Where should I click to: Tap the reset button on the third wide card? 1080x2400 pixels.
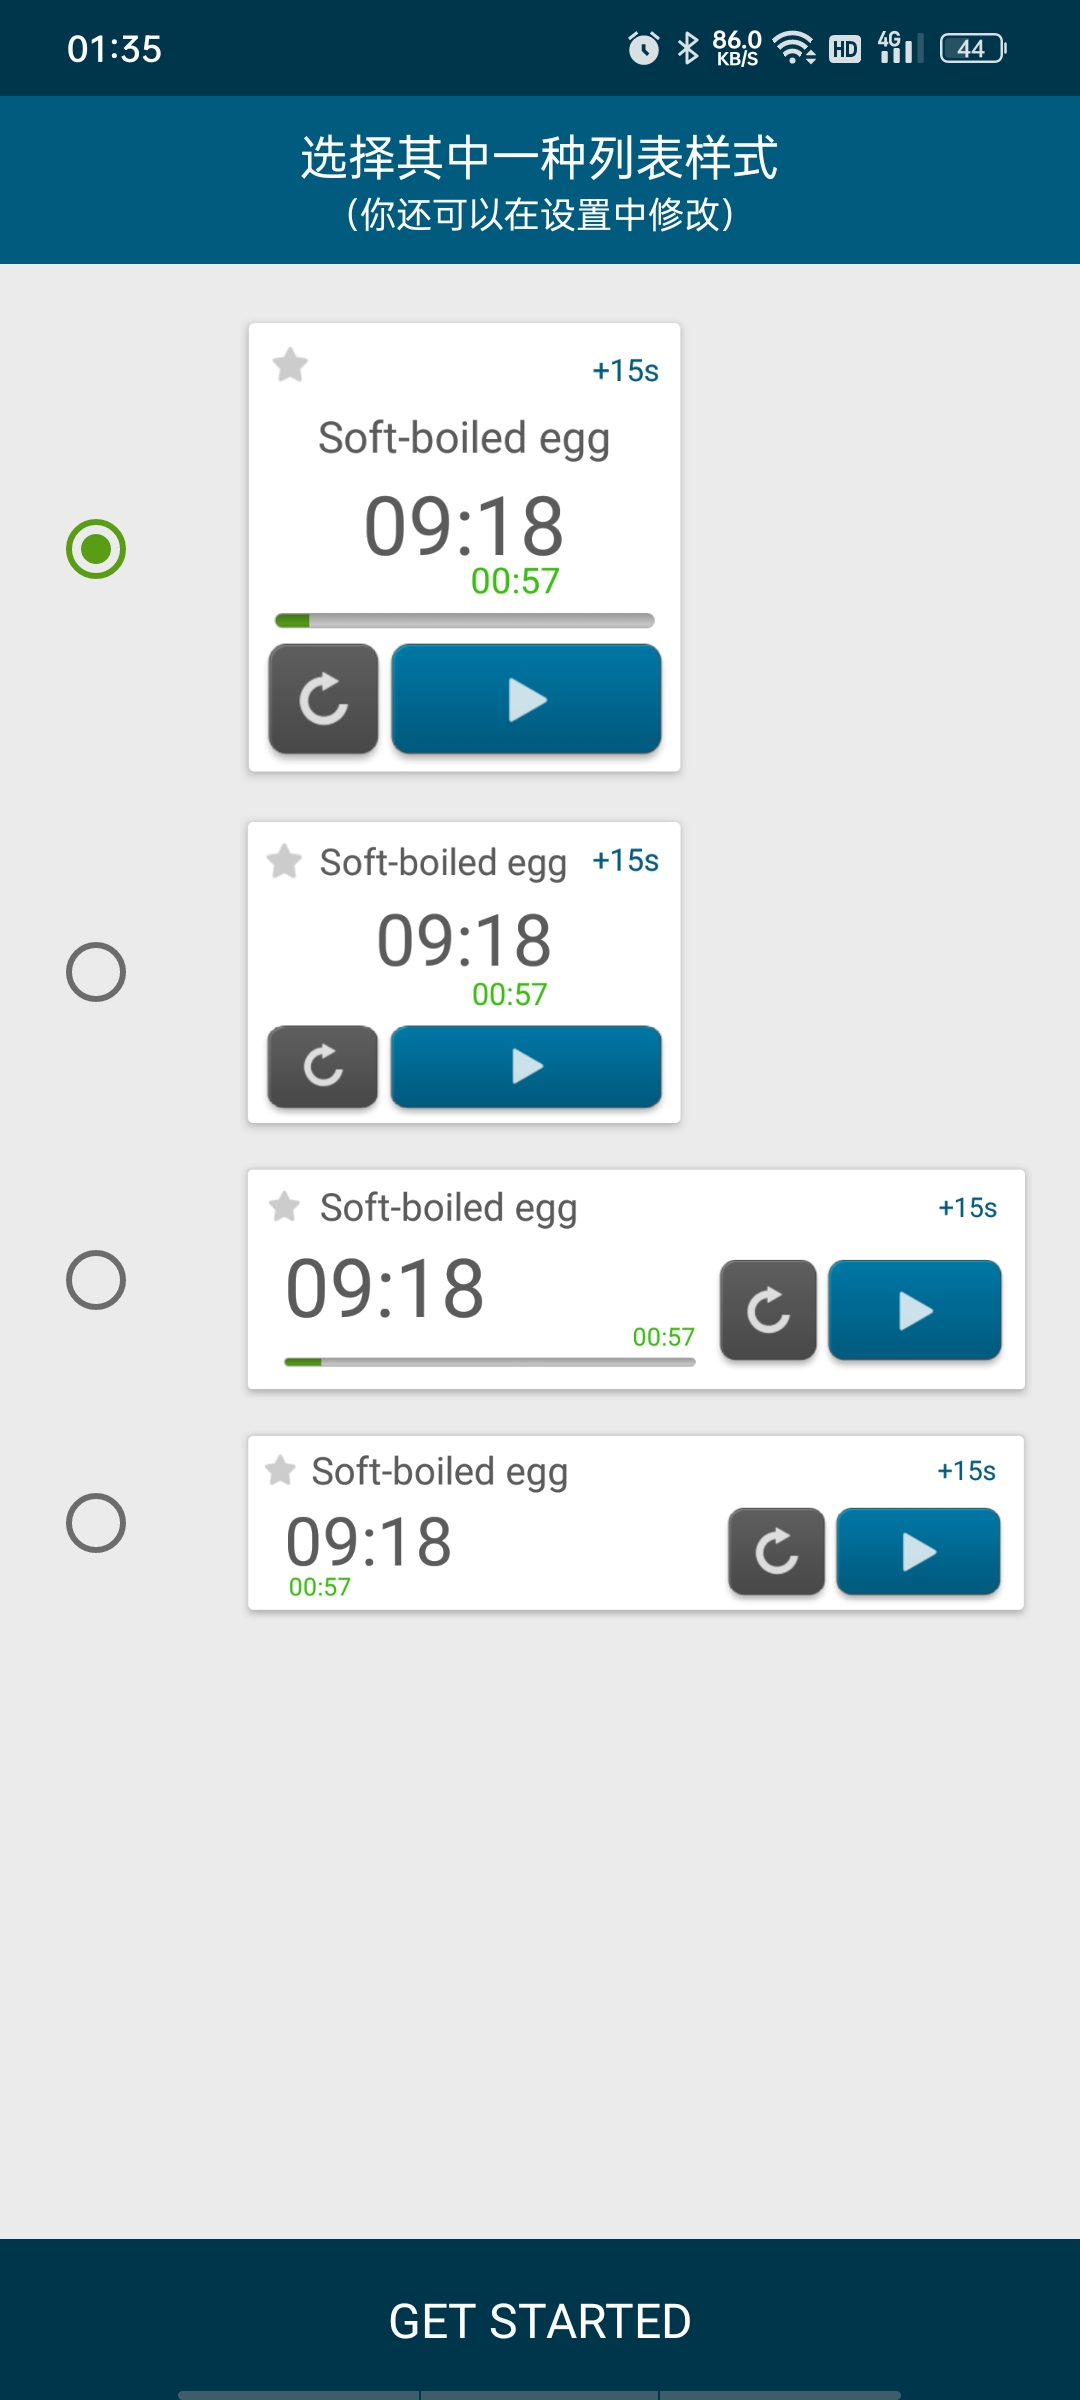pyautogui.click(x=768, y=1310)
